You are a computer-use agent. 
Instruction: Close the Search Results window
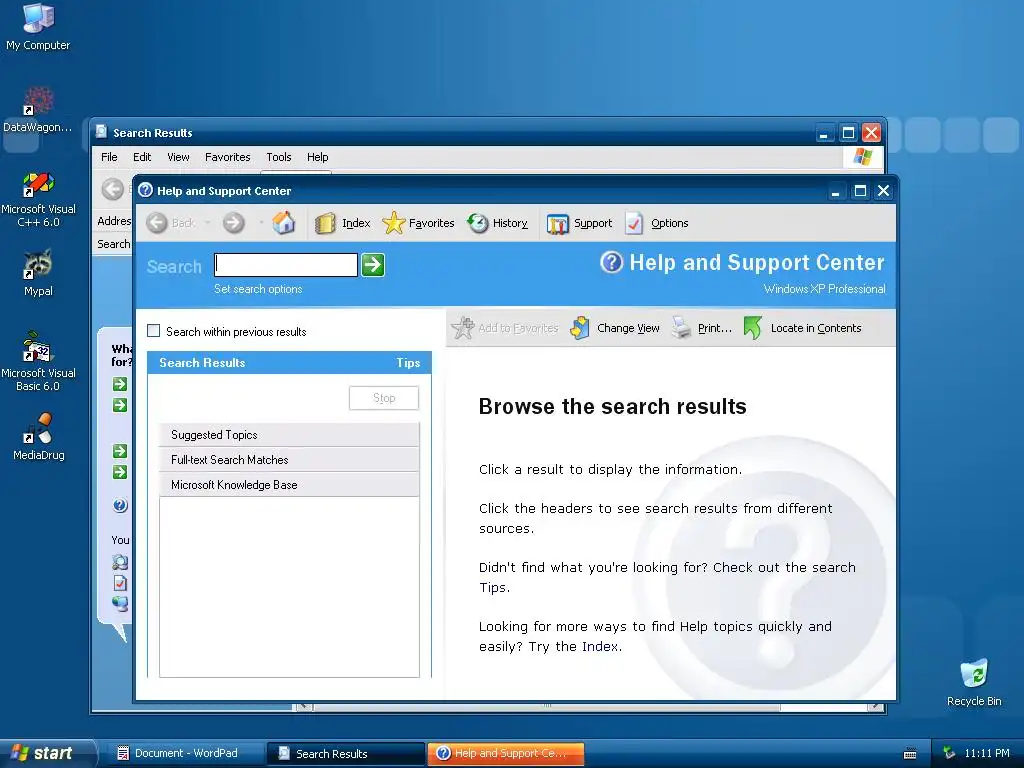(871, 133)
